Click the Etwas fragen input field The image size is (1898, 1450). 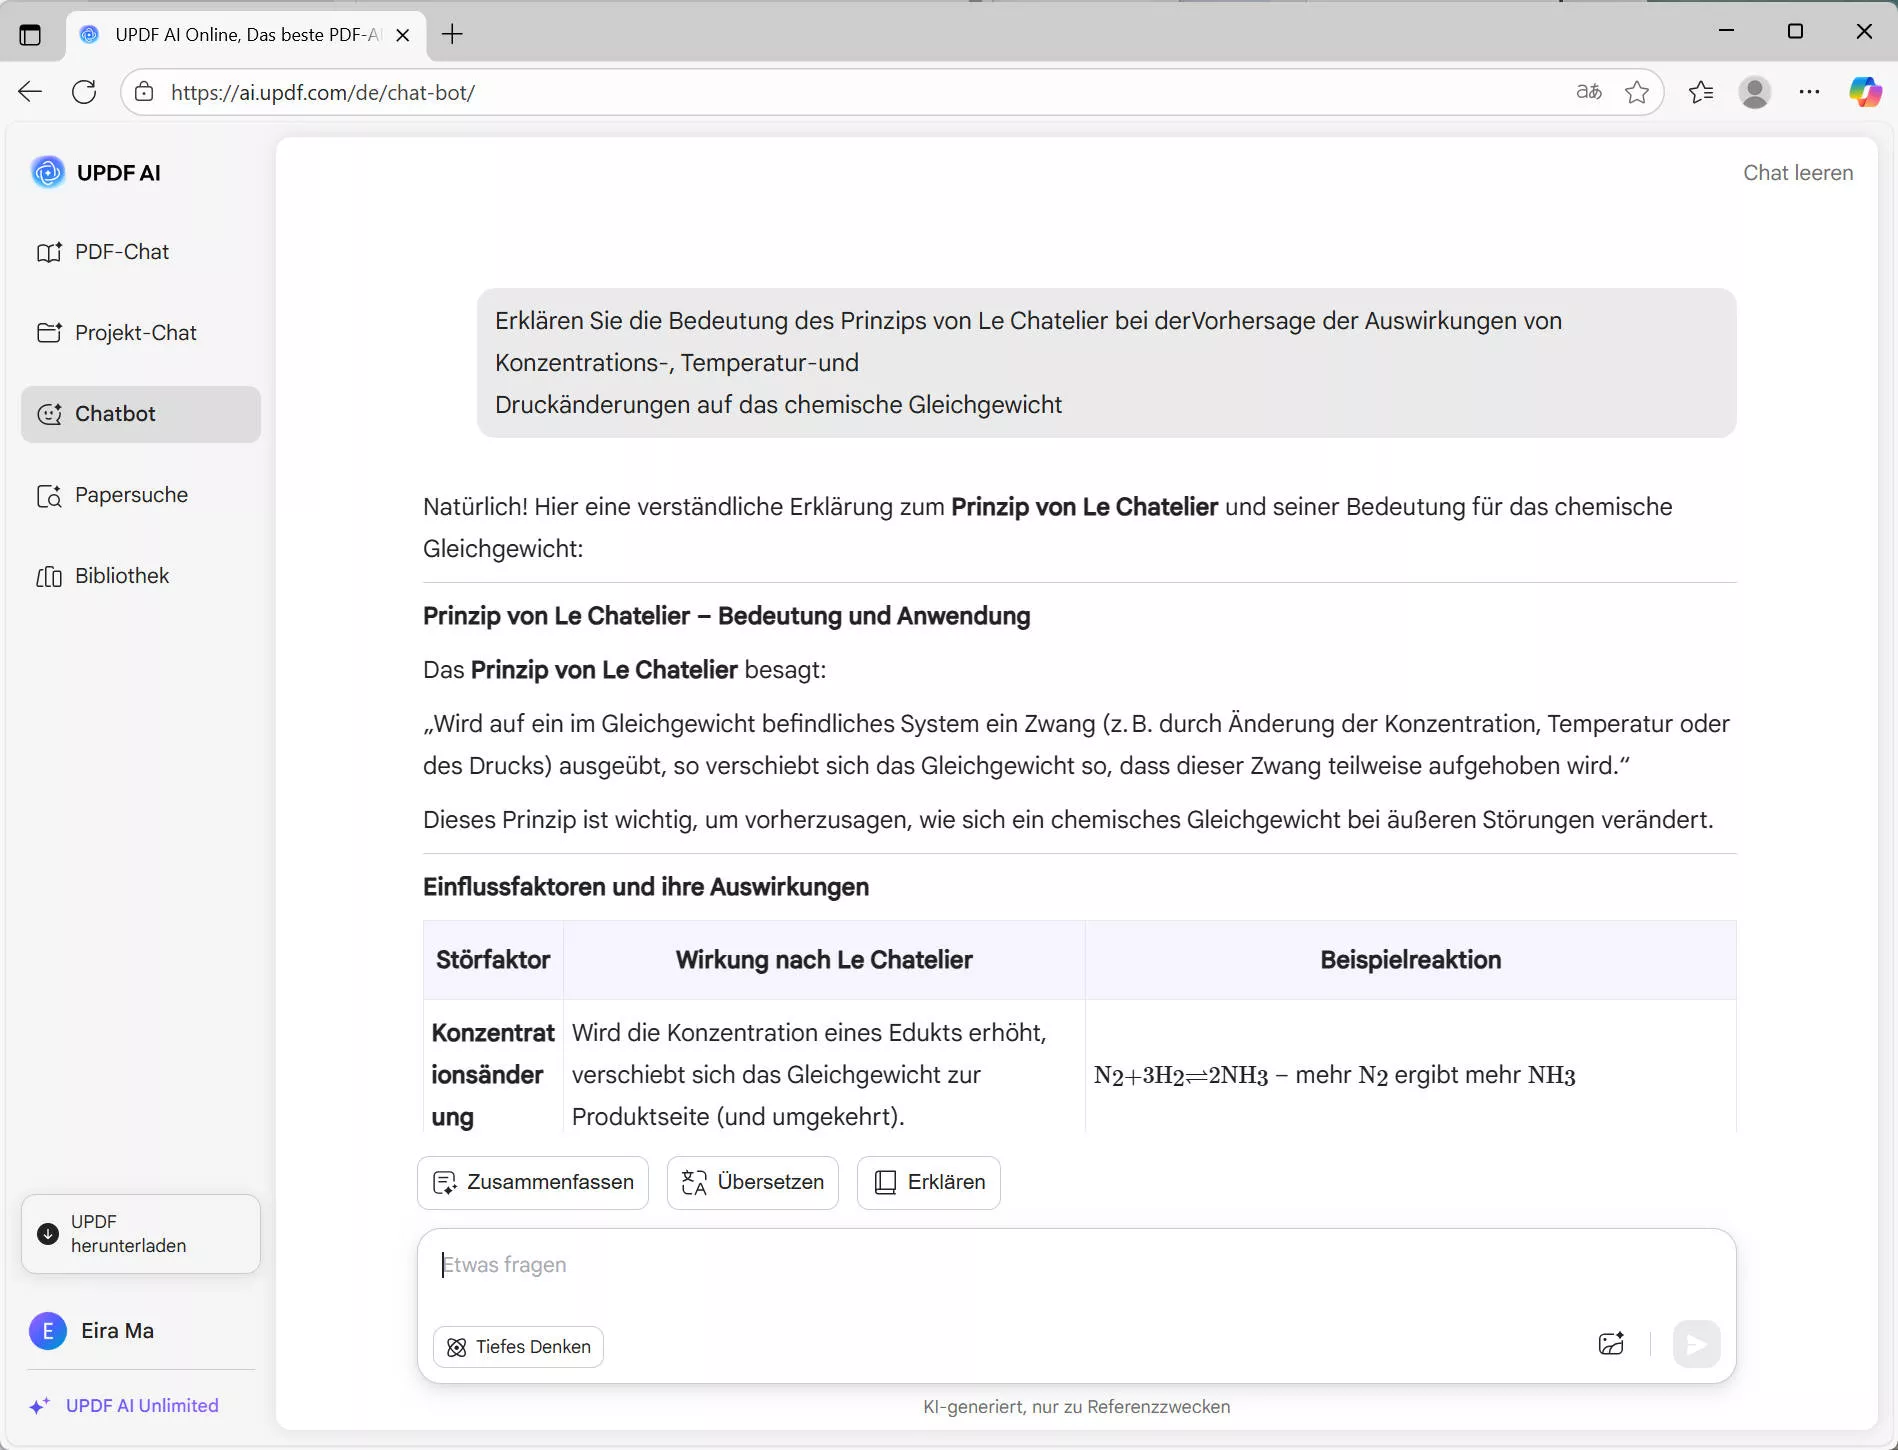coord(700,1264)
